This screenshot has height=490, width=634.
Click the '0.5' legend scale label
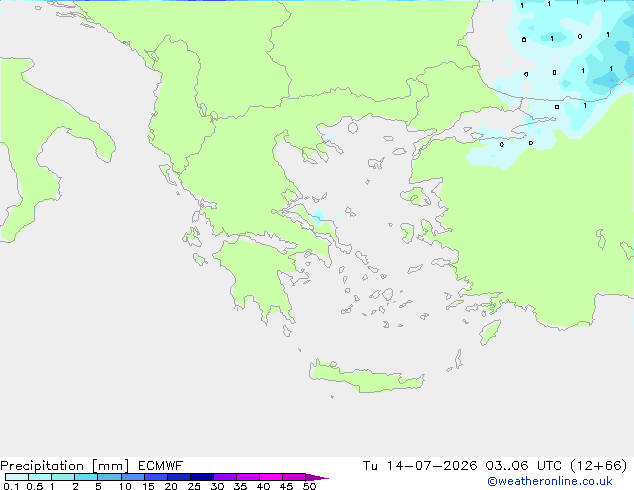[x=35, y=486]
